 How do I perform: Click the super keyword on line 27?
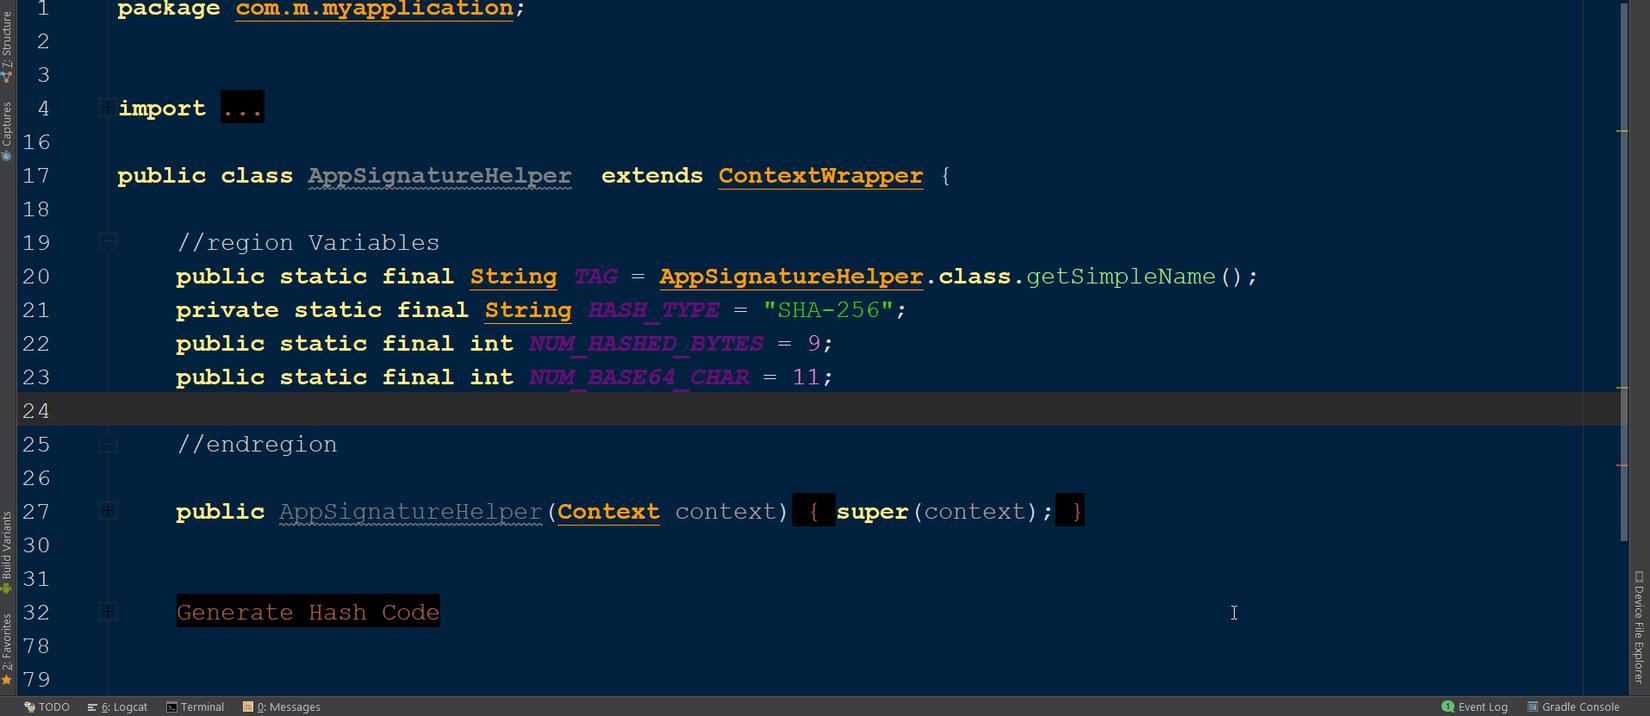(x=872, y=511)
